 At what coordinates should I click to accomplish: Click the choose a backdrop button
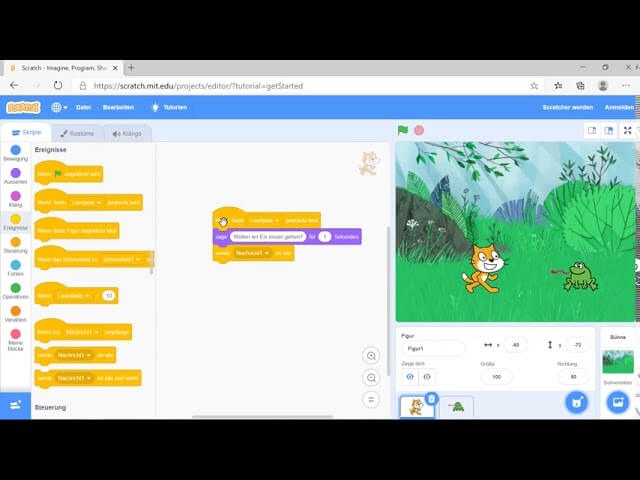coord(618,402)
